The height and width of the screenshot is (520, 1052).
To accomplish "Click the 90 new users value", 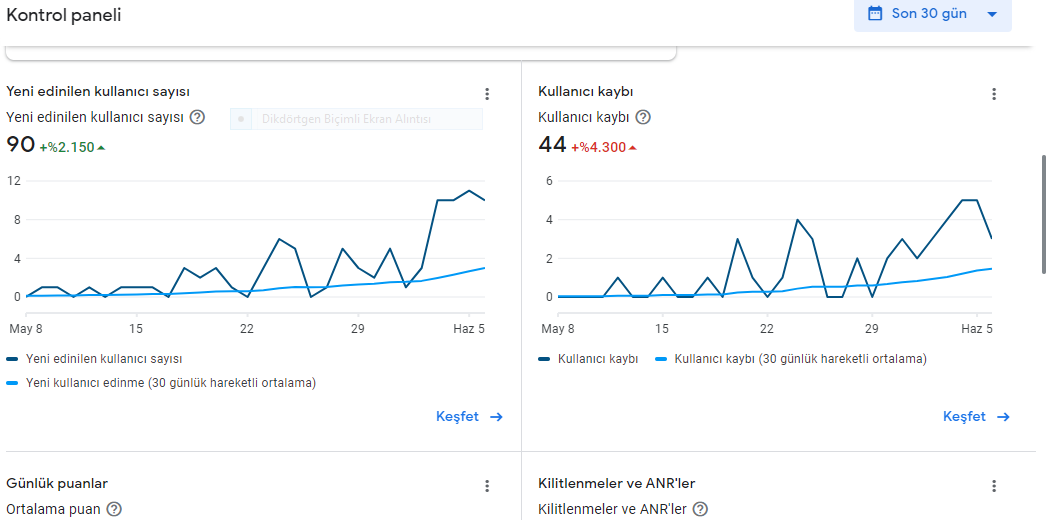I will (x=20, y=144).
